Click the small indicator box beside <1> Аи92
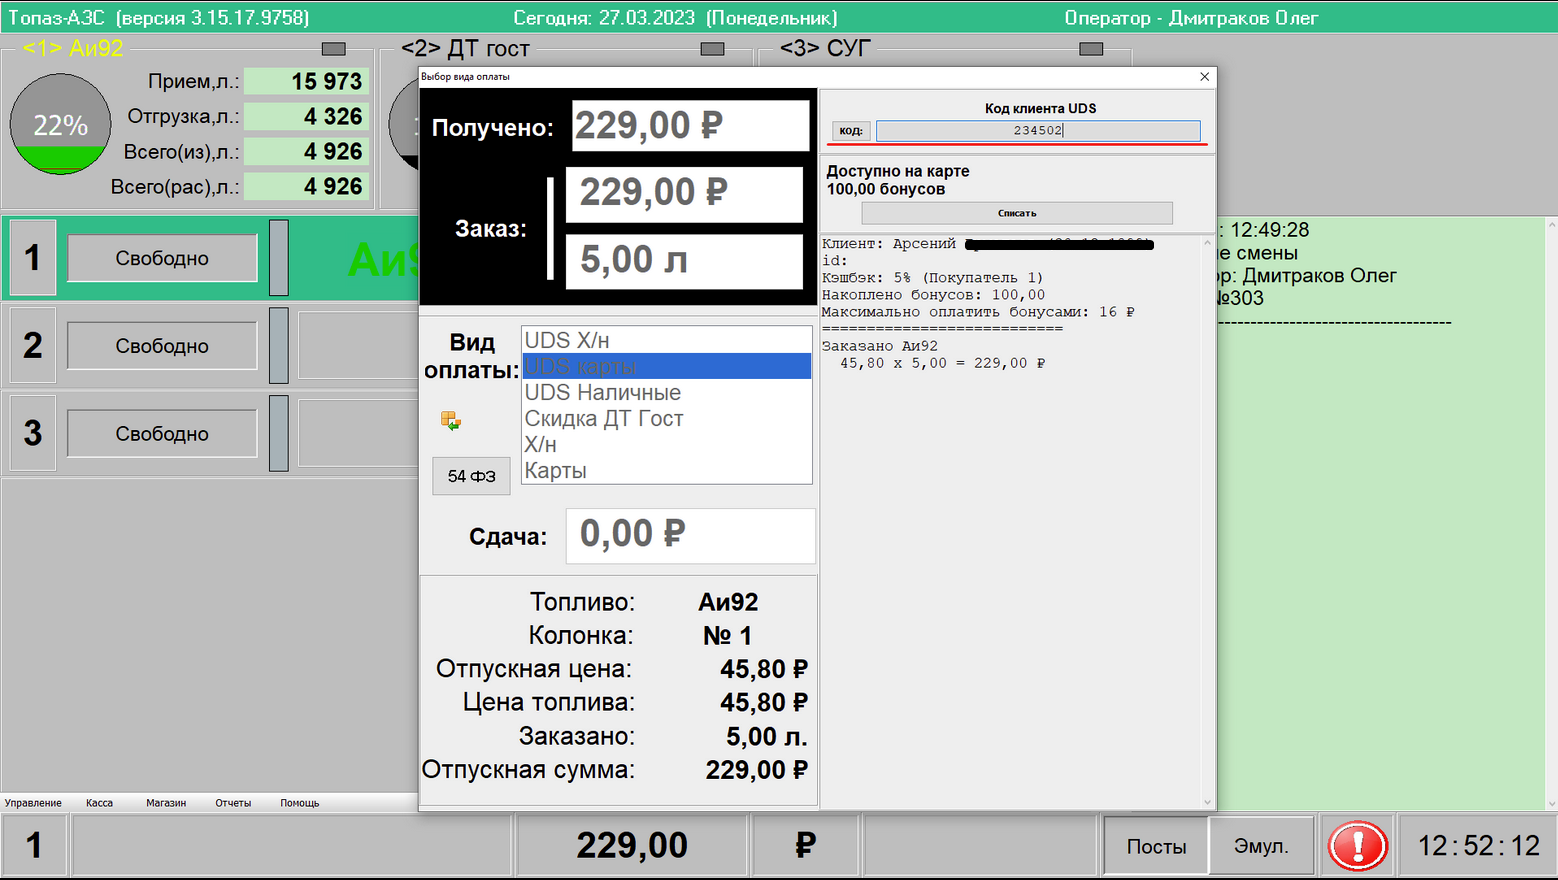This screenshot has width=1558, height=880. (x=333, y=48)
